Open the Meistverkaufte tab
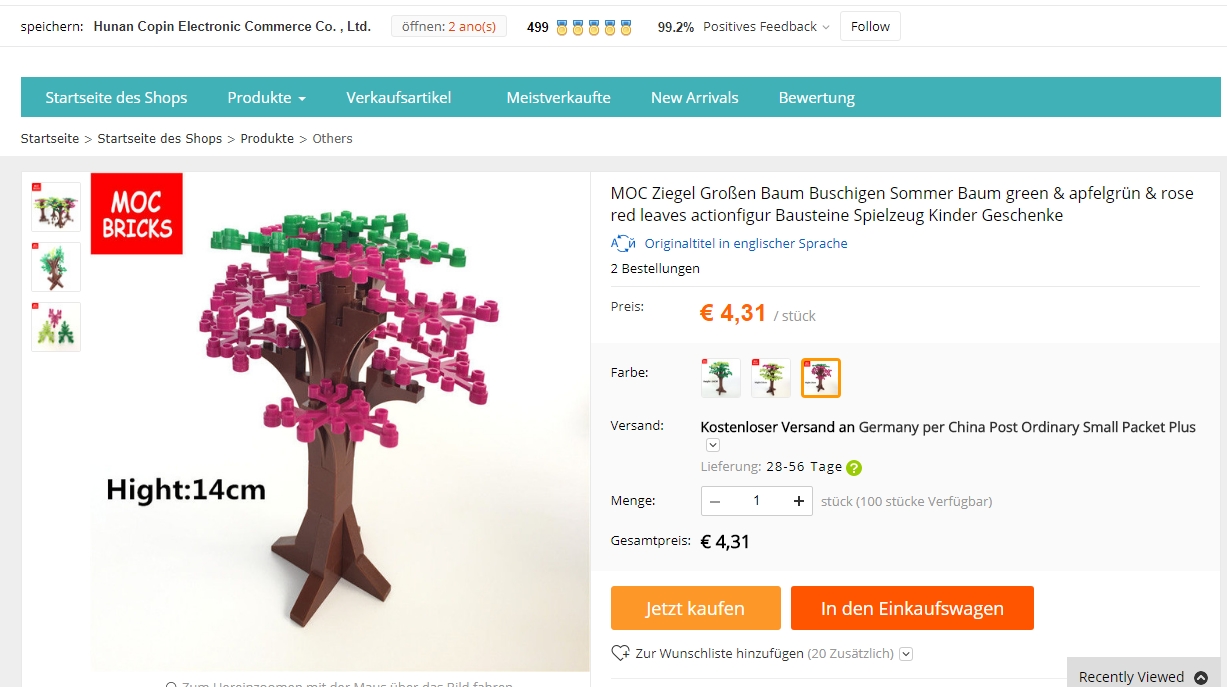 point(558,98)
